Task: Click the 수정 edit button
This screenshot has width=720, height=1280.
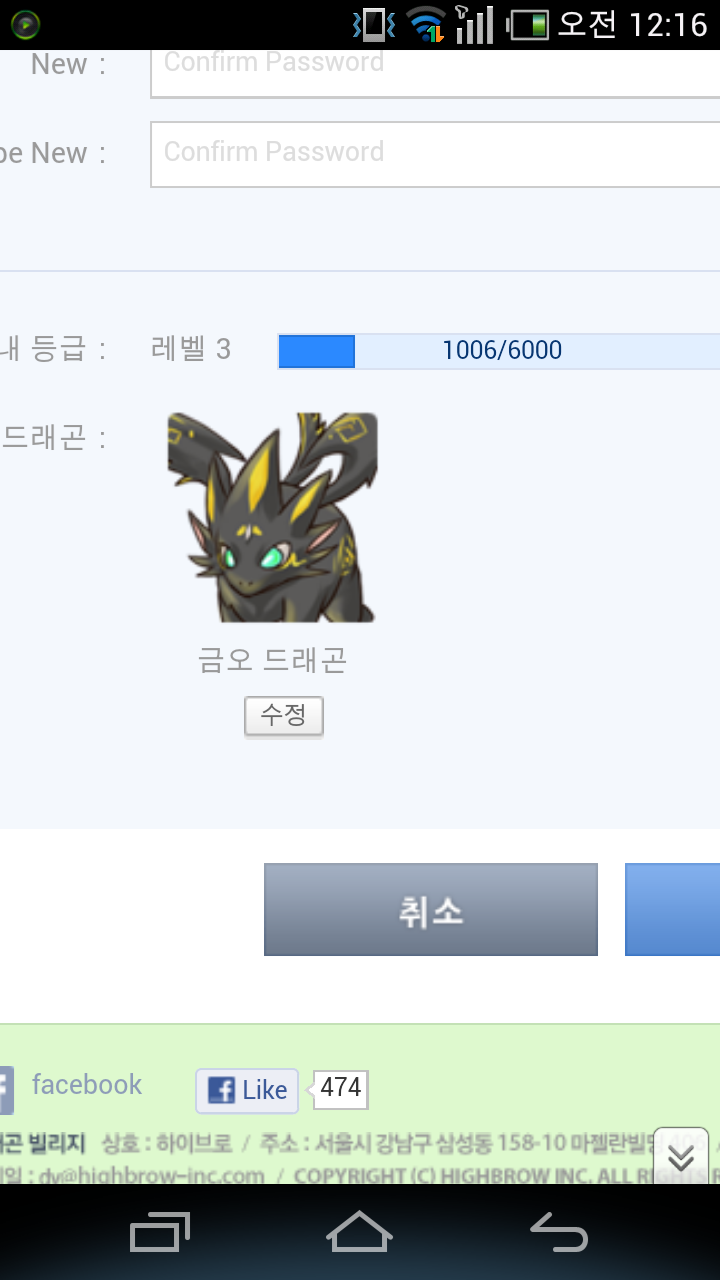Action: [x=284, y=716]
